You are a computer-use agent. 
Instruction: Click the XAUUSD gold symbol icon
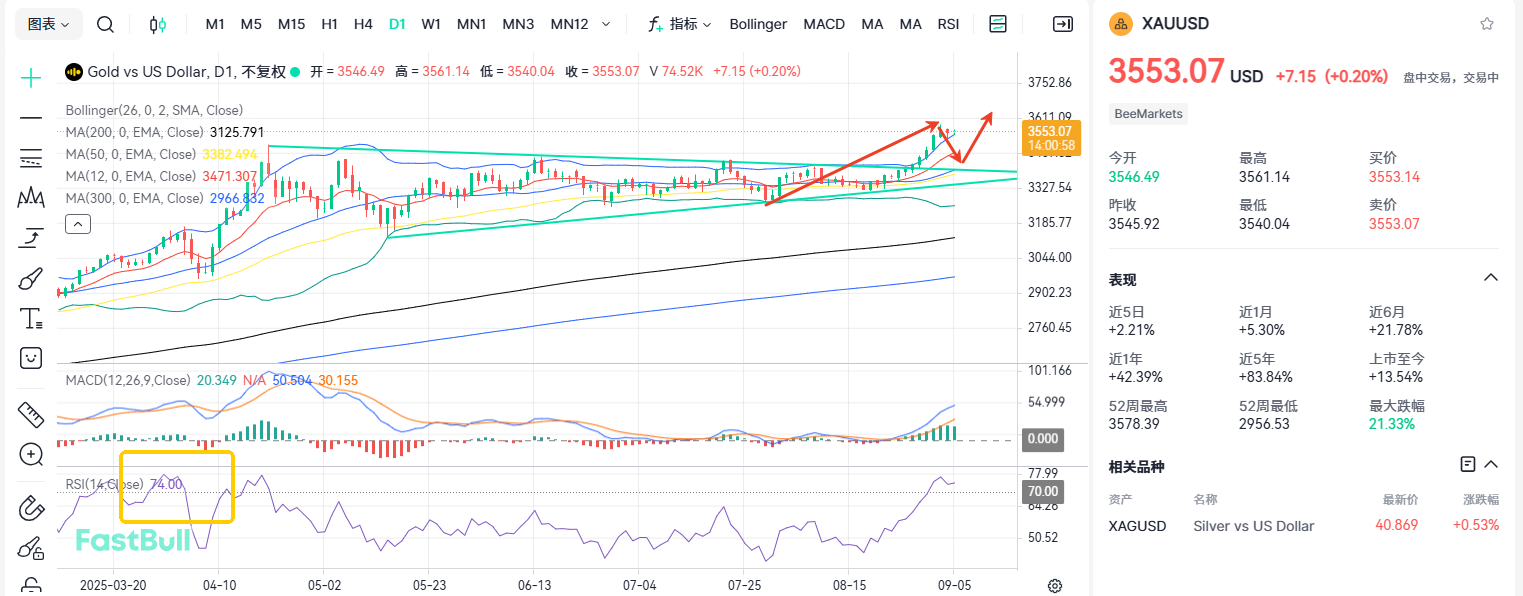1120,24
